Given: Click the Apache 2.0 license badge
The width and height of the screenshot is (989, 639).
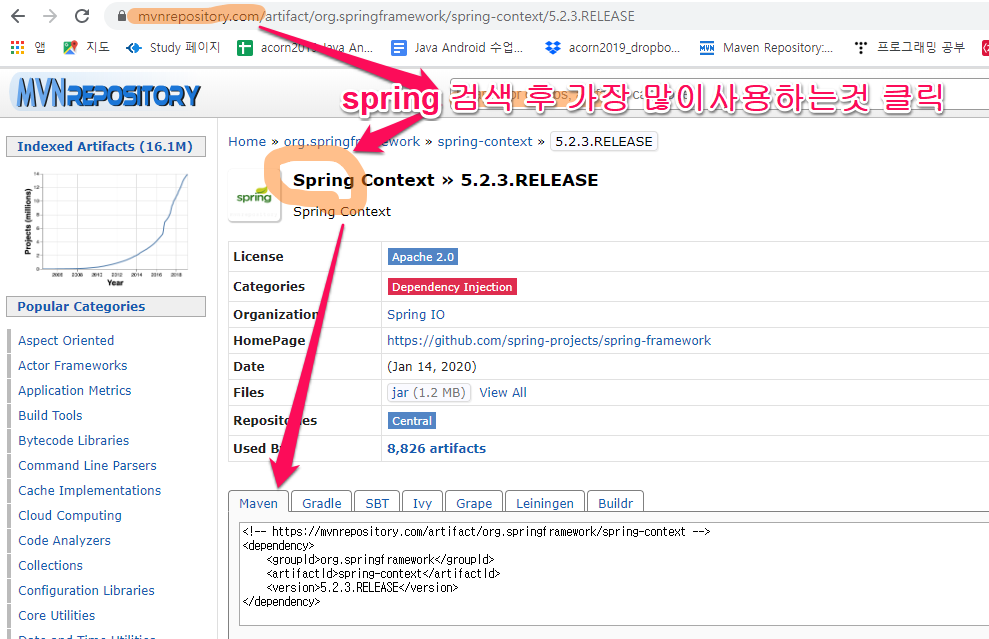Looking at the screenshot, I should point(423,257).
